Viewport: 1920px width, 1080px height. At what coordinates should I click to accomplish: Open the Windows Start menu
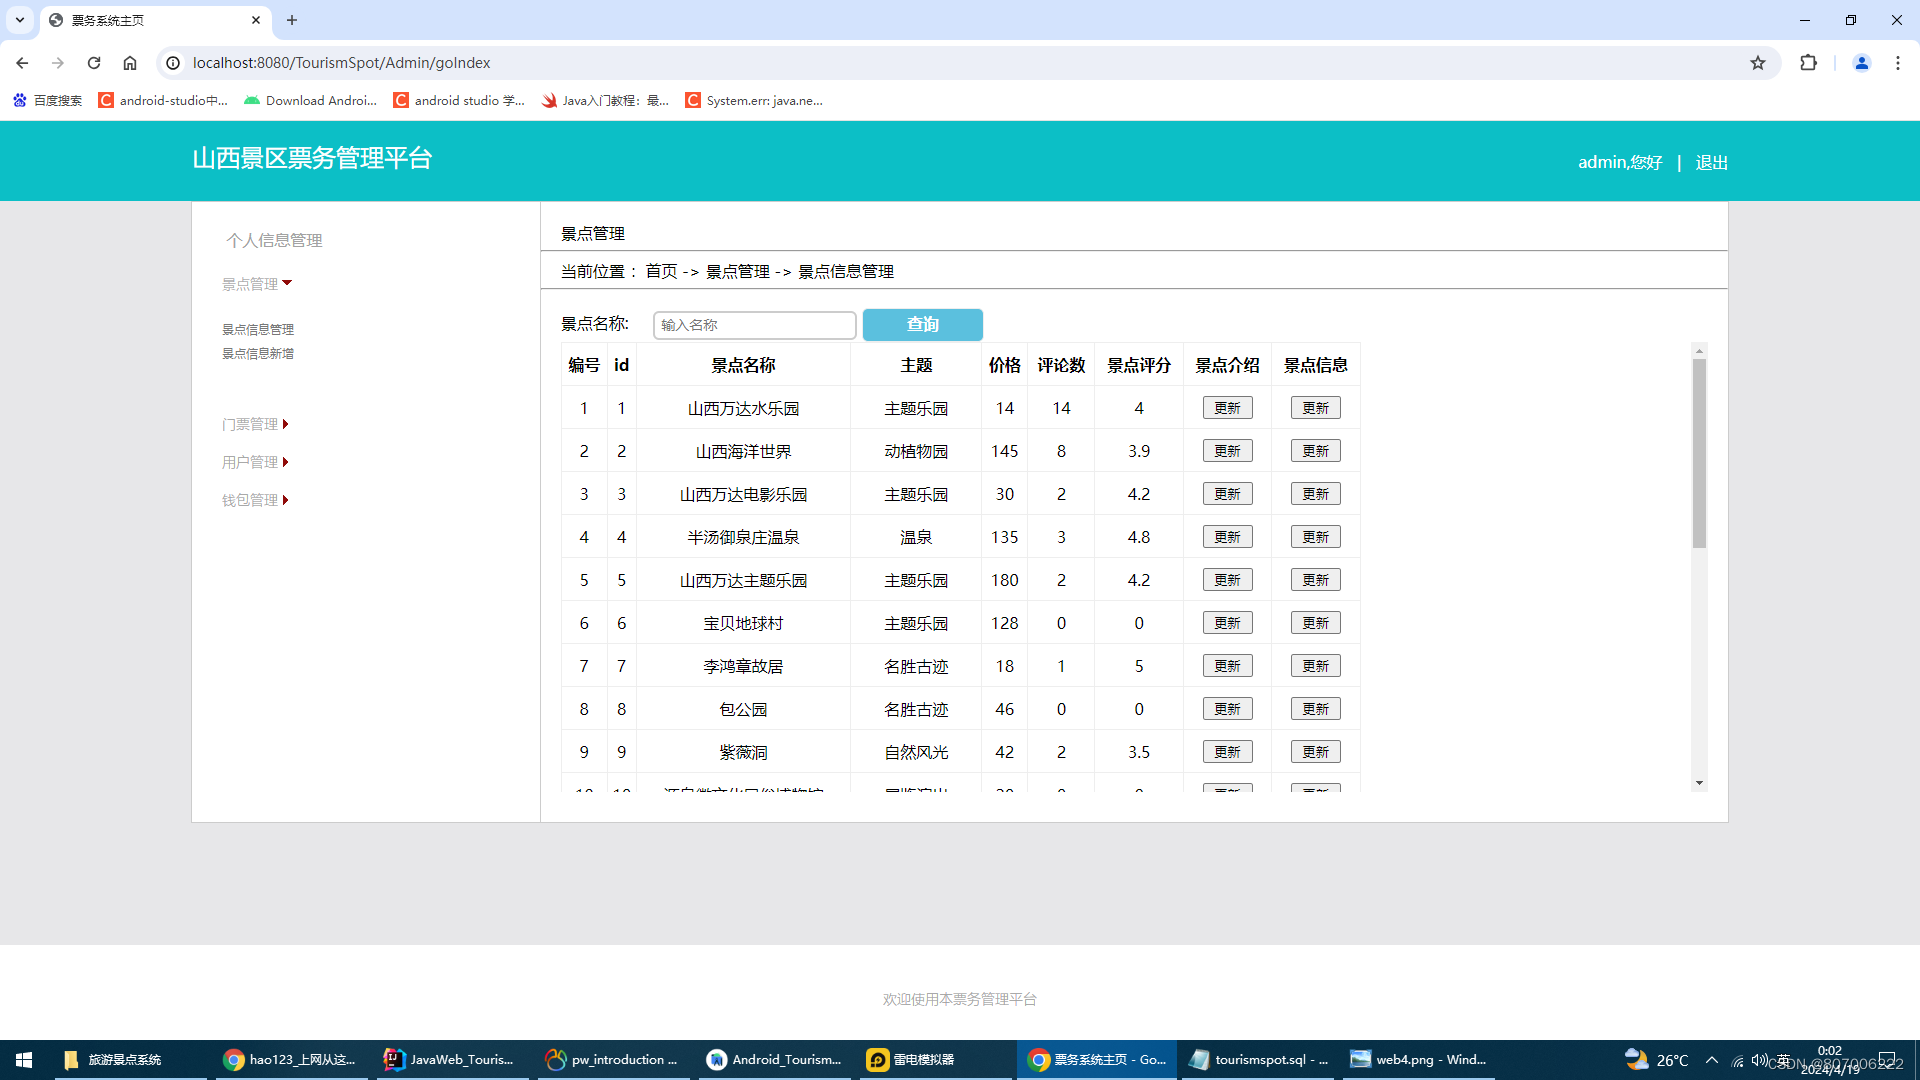[24, 1060]
